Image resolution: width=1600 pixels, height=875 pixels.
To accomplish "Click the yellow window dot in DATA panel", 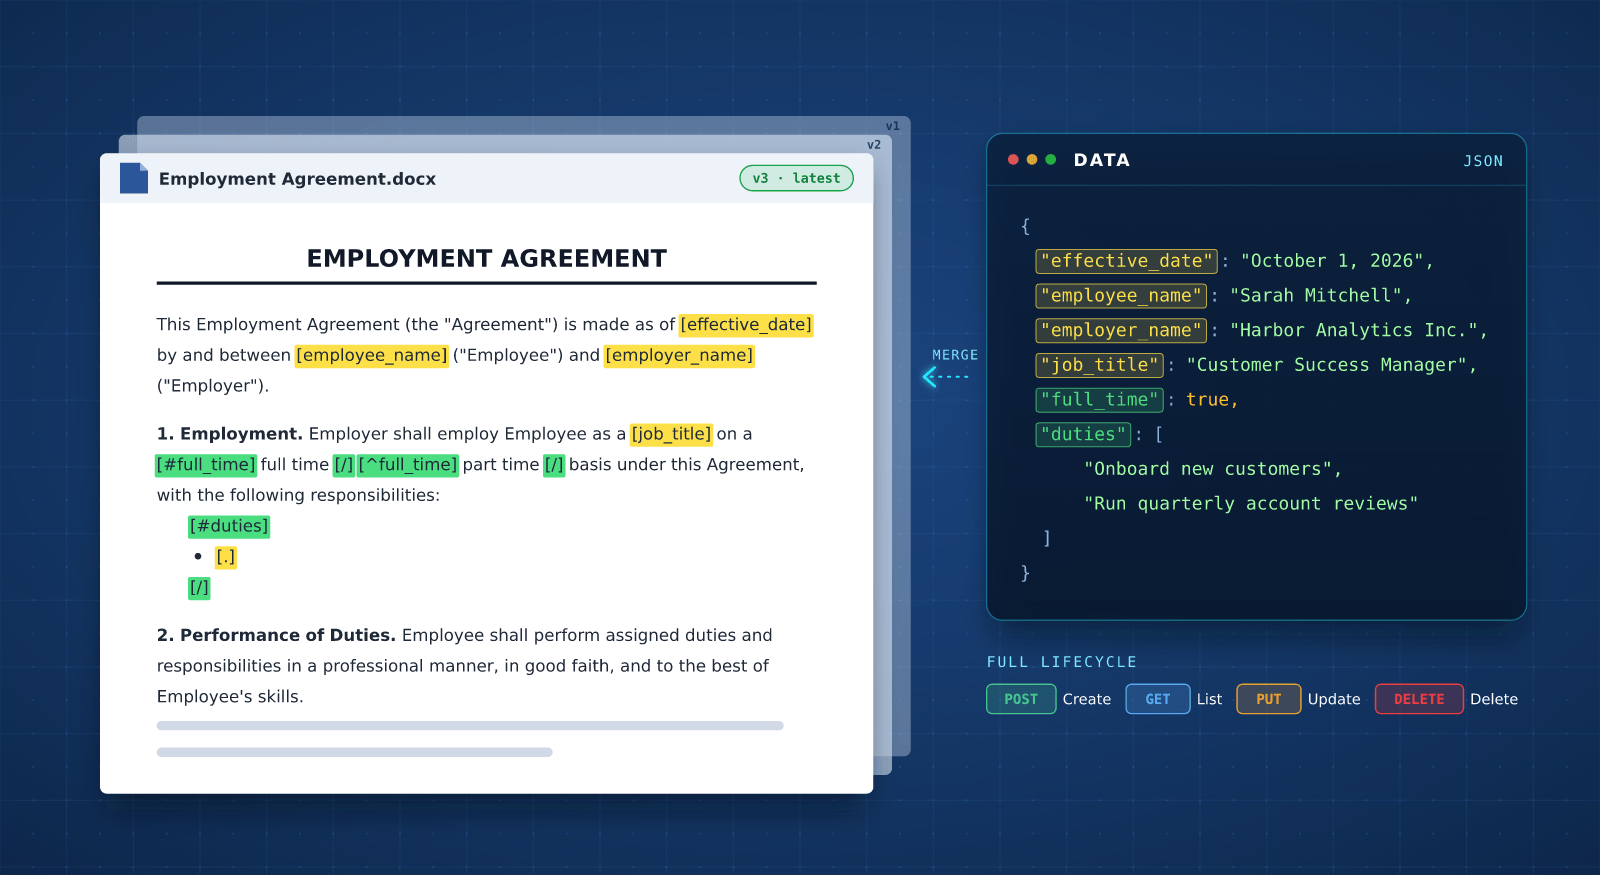I will click(x=1032, y=160).
